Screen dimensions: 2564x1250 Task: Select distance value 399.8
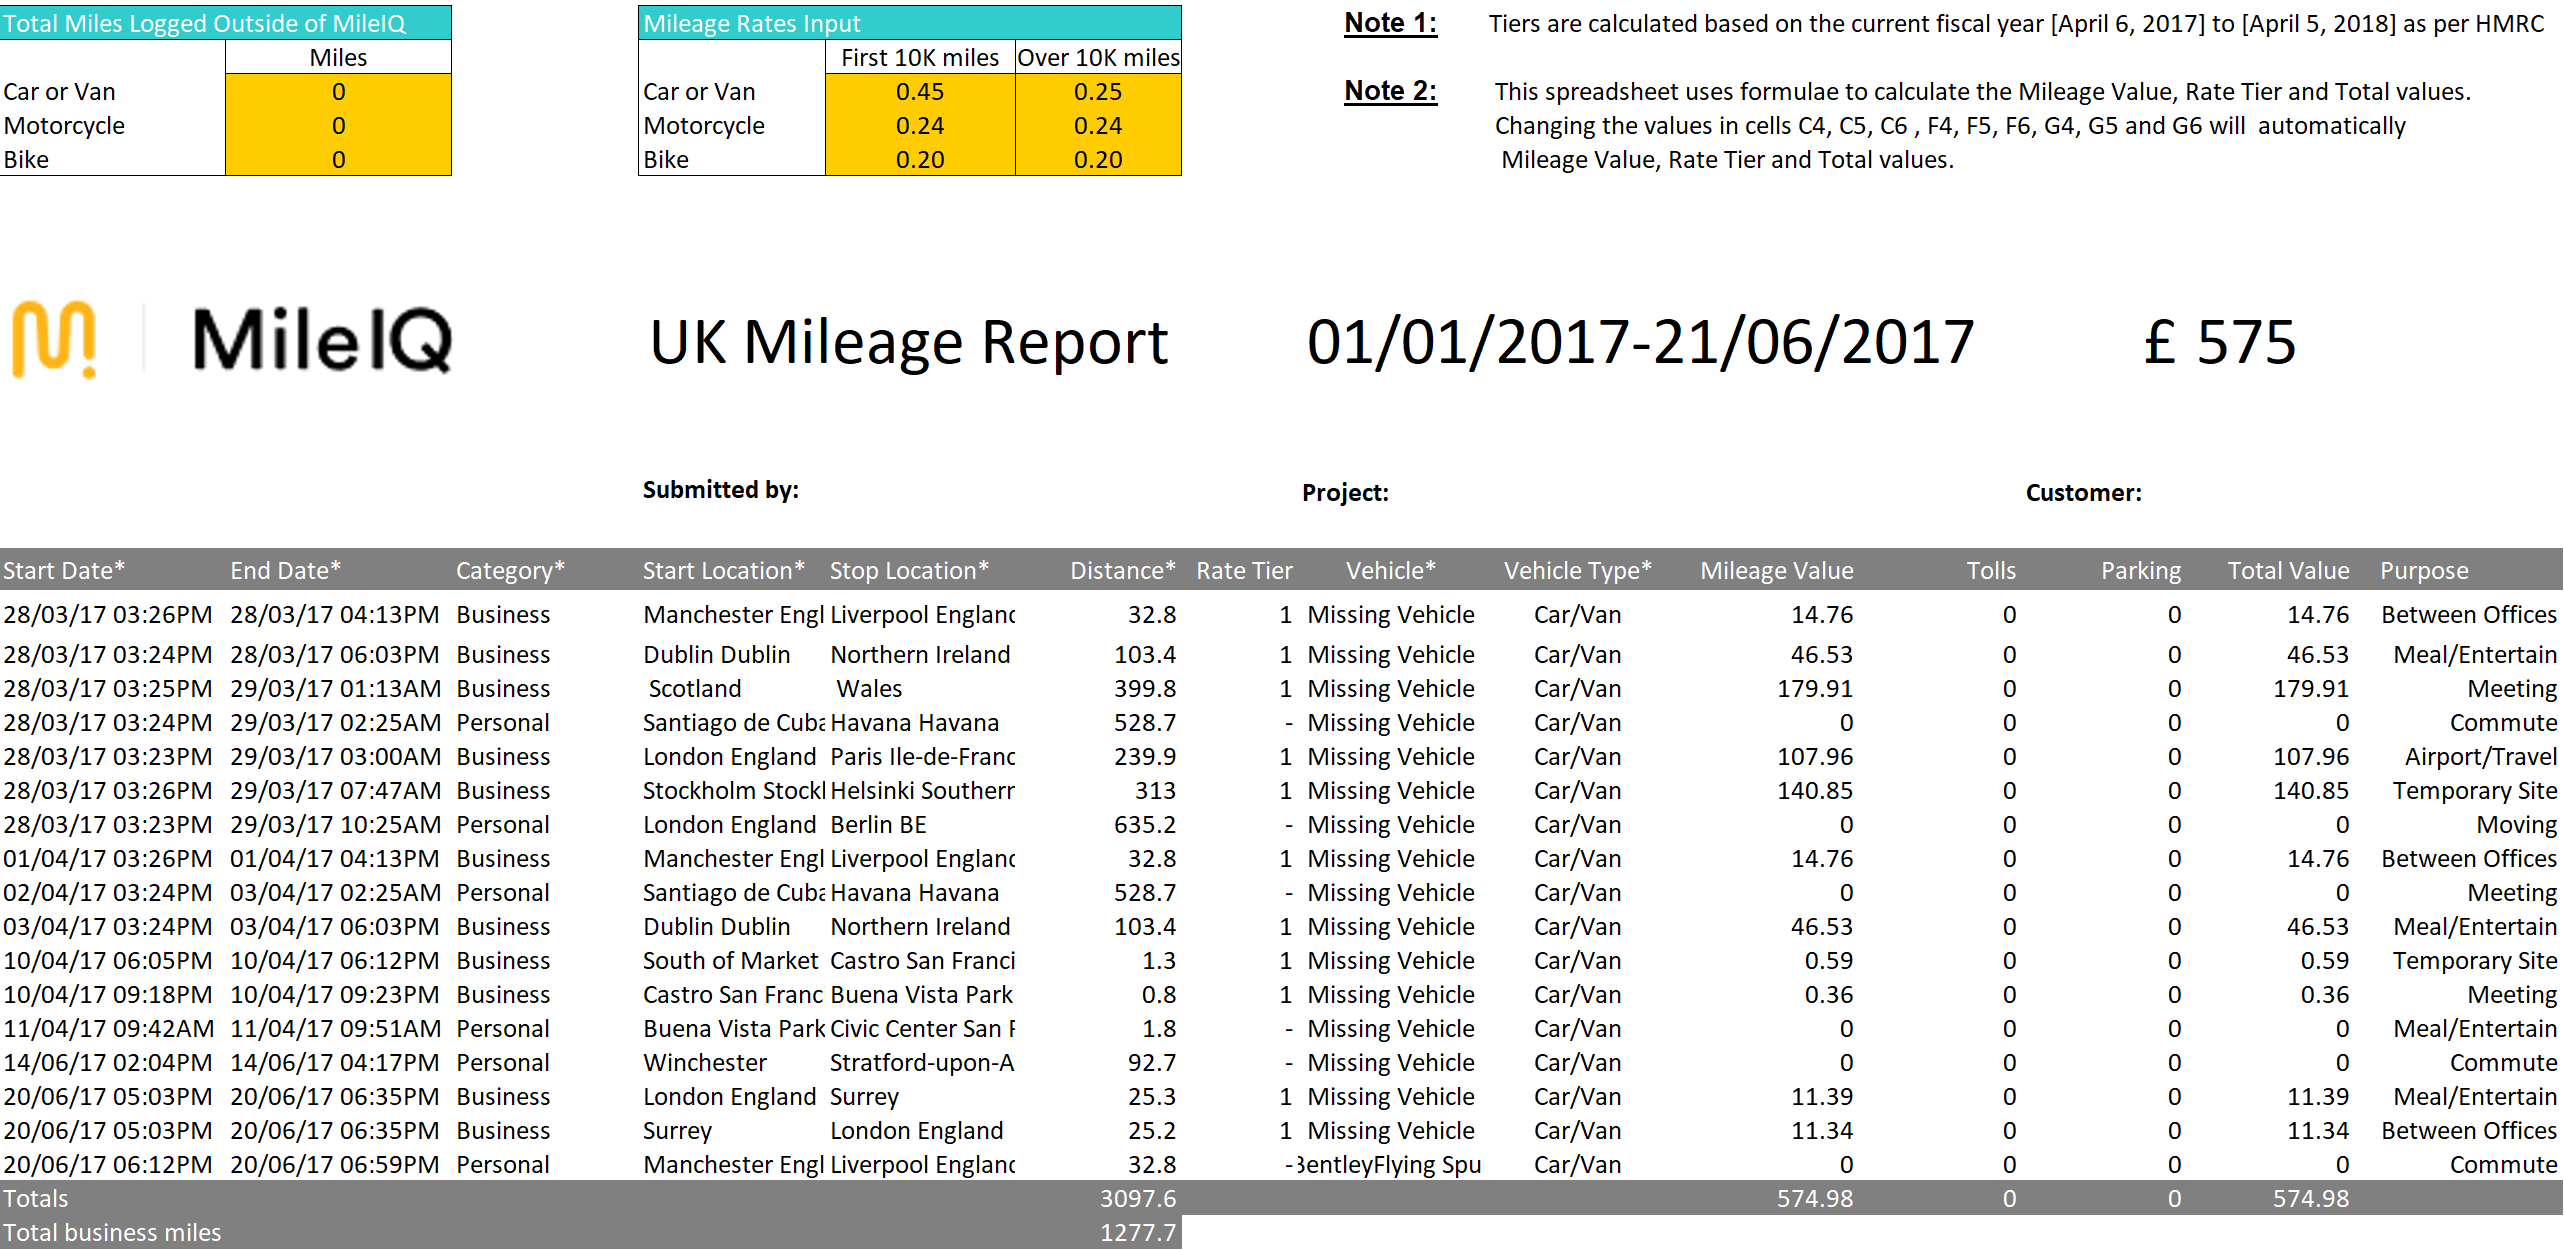tap(1145, 689)
